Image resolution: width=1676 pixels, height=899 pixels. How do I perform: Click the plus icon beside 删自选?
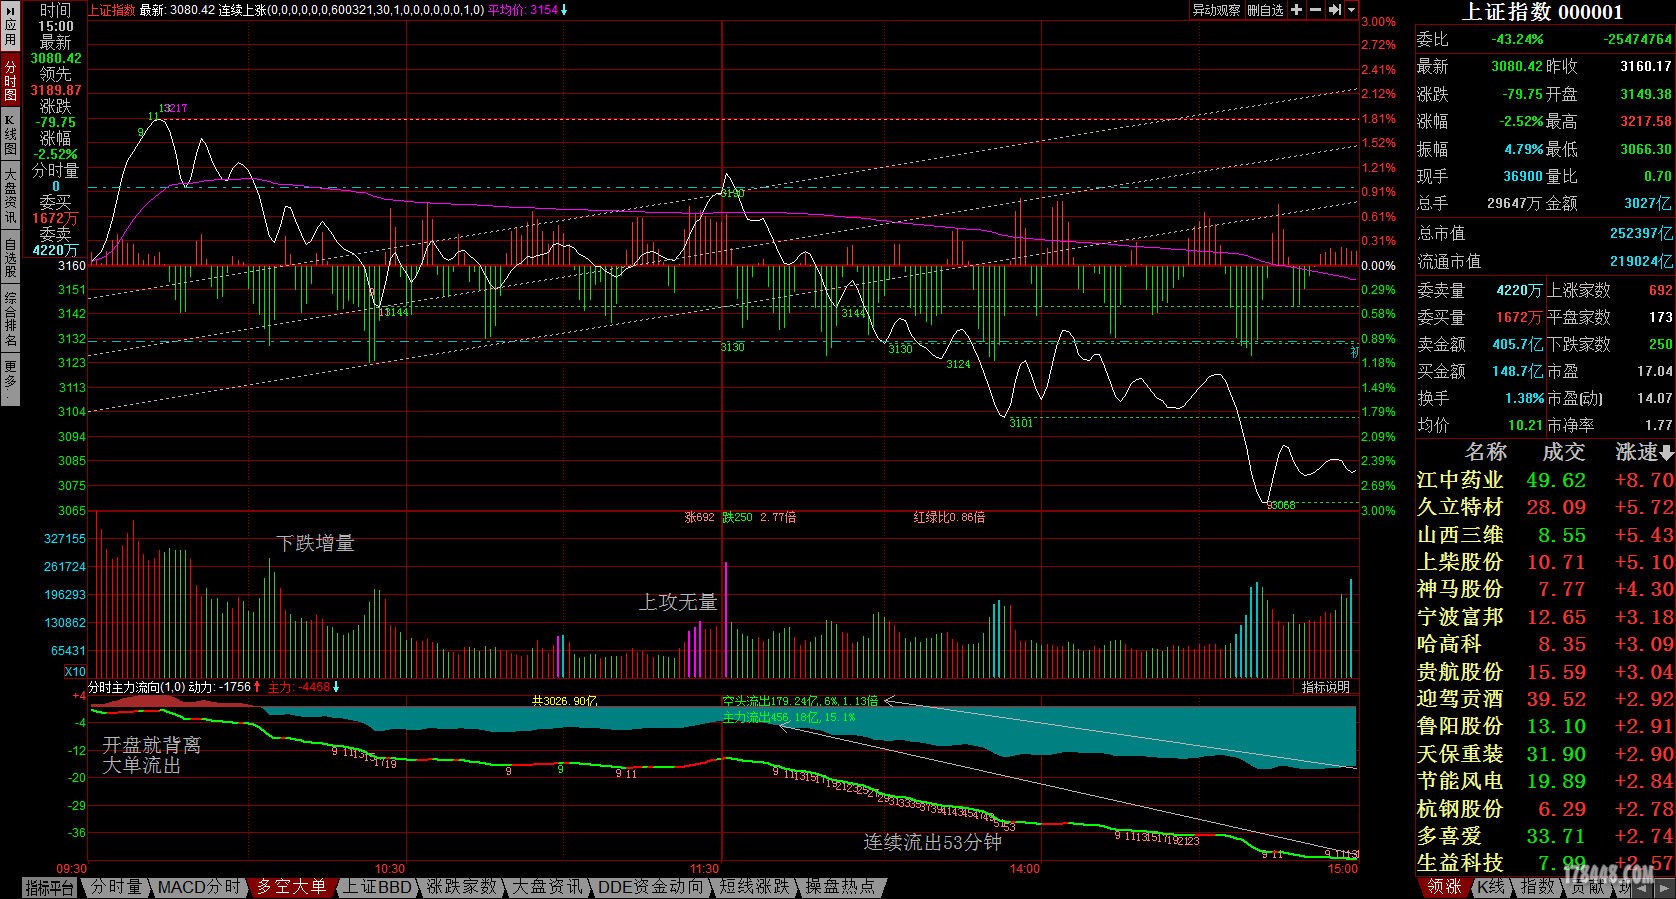pos(1296,10)
